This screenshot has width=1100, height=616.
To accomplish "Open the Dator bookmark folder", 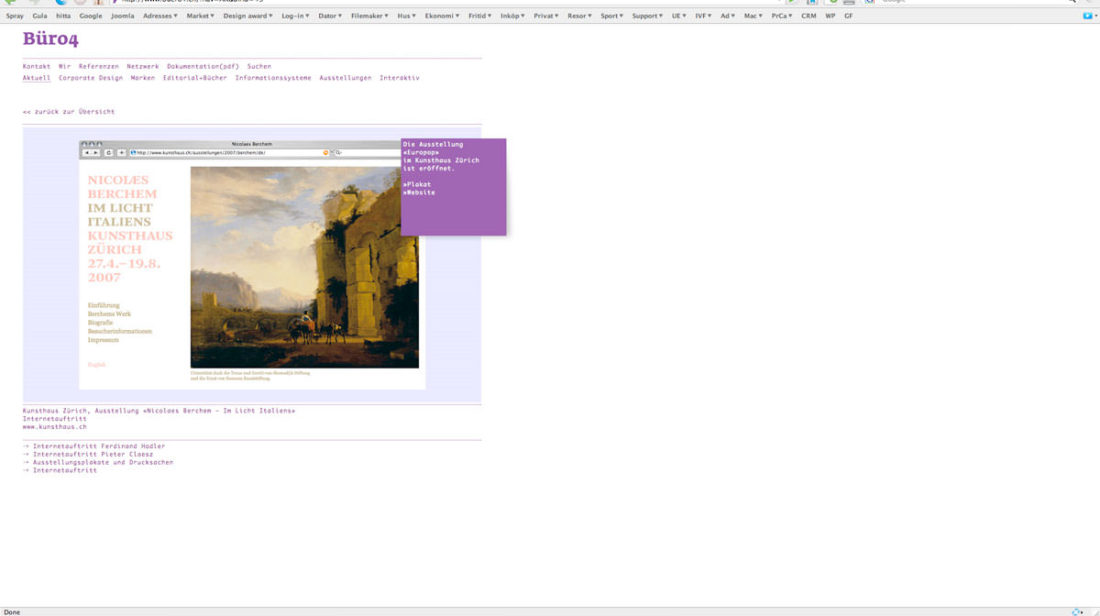I will [x=330, y=15].
